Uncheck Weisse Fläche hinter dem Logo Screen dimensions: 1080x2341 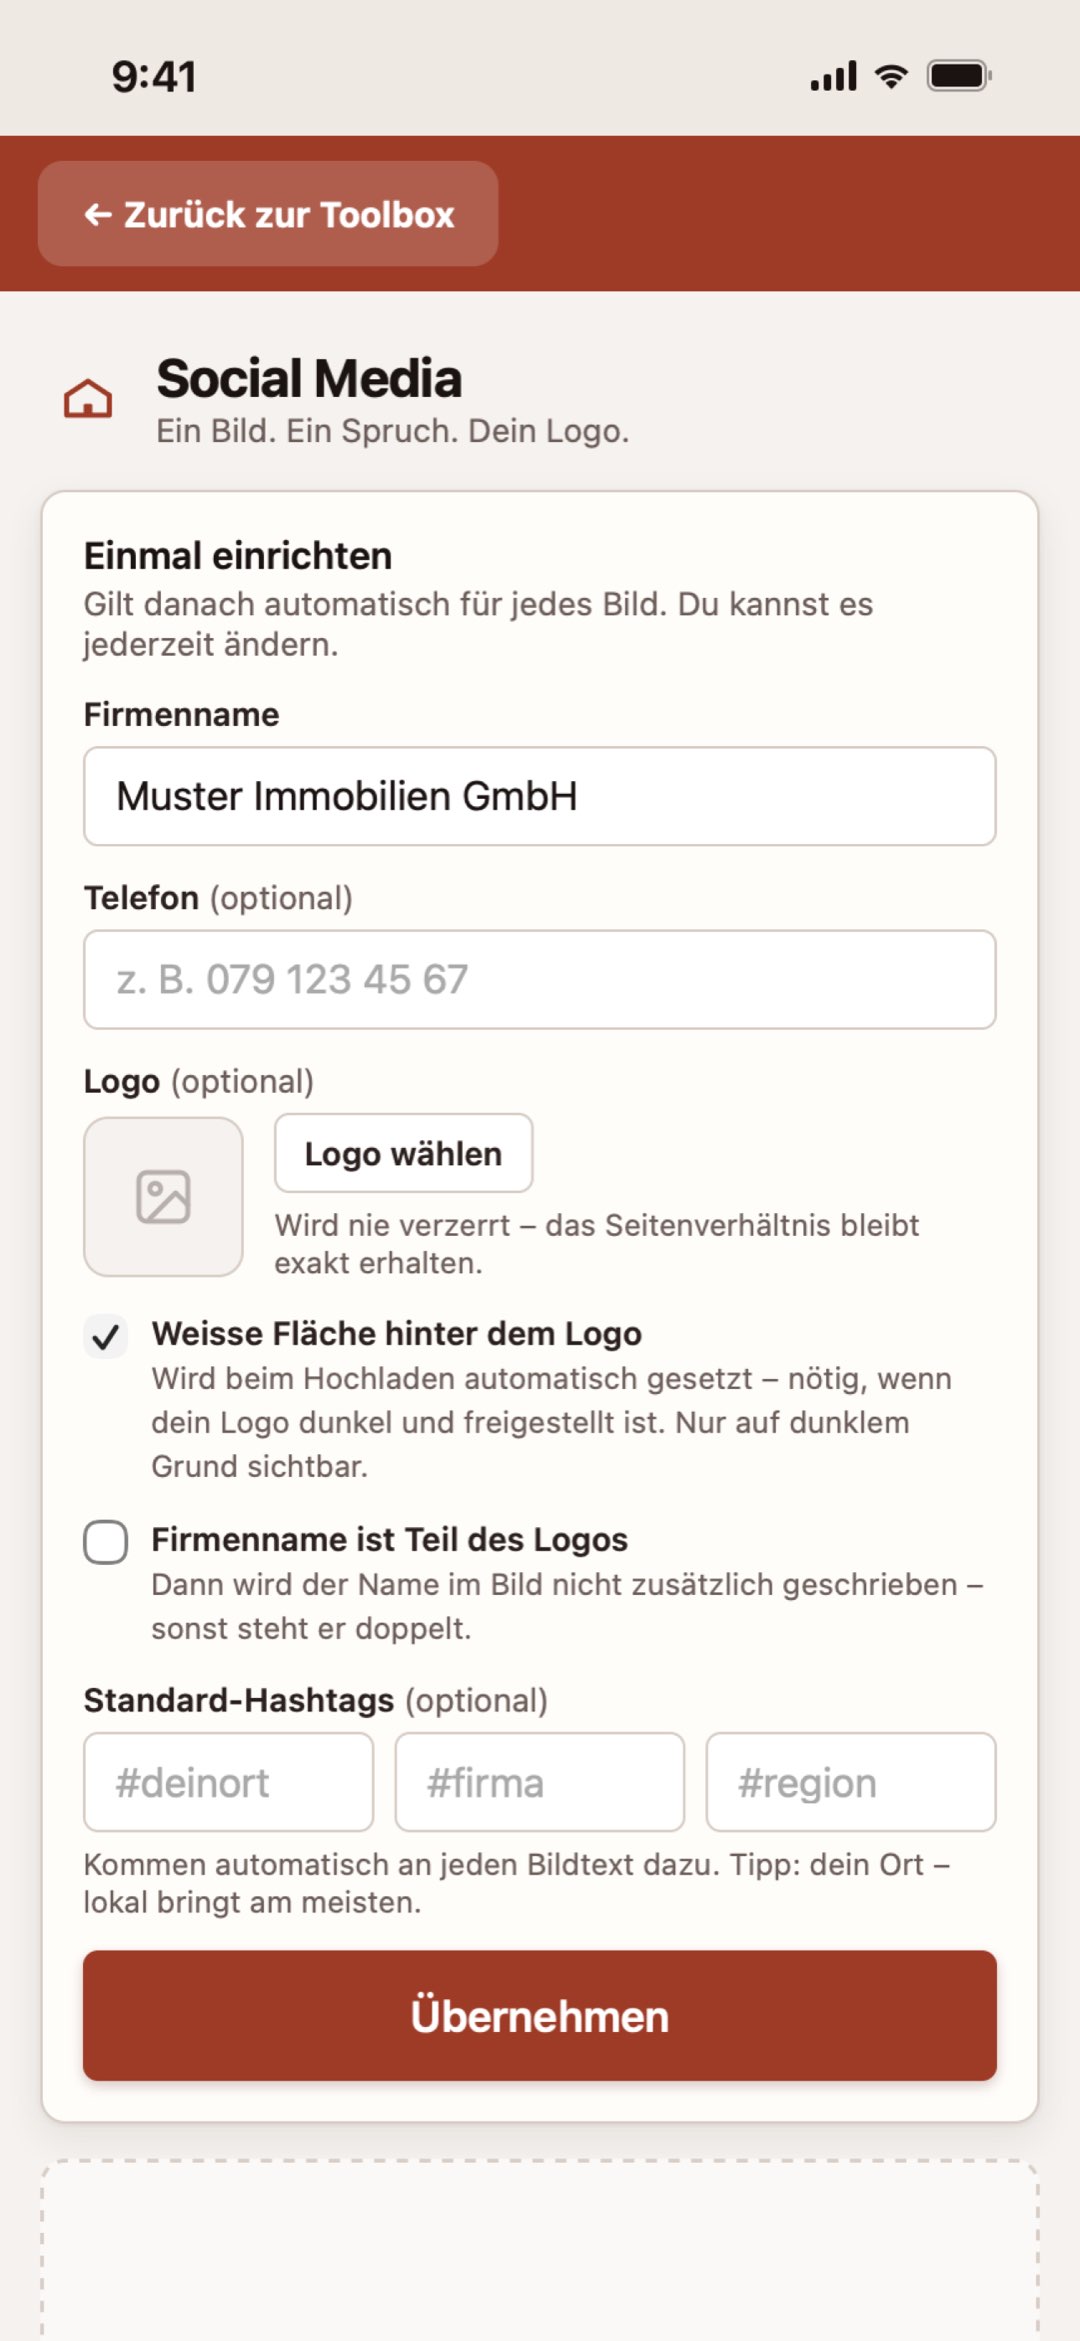(106, 1336)
